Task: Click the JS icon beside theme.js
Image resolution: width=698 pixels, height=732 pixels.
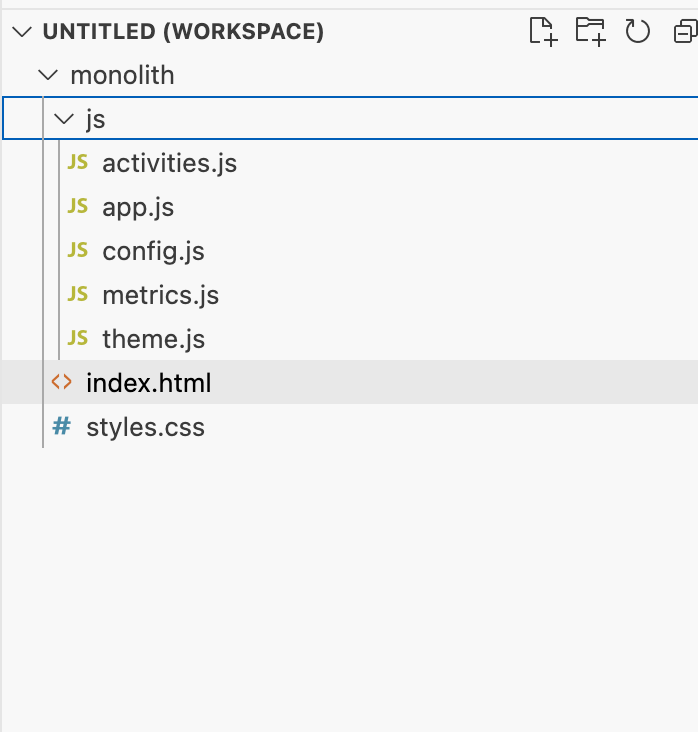Action: [x=78, y=338]
